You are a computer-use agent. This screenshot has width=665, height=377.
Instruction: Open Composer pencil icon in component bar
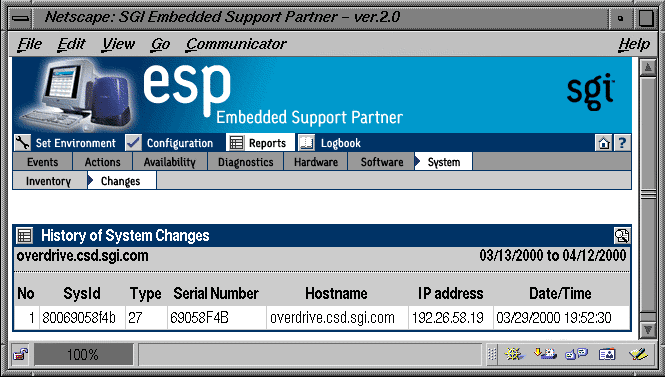click(x=638, y=354)
